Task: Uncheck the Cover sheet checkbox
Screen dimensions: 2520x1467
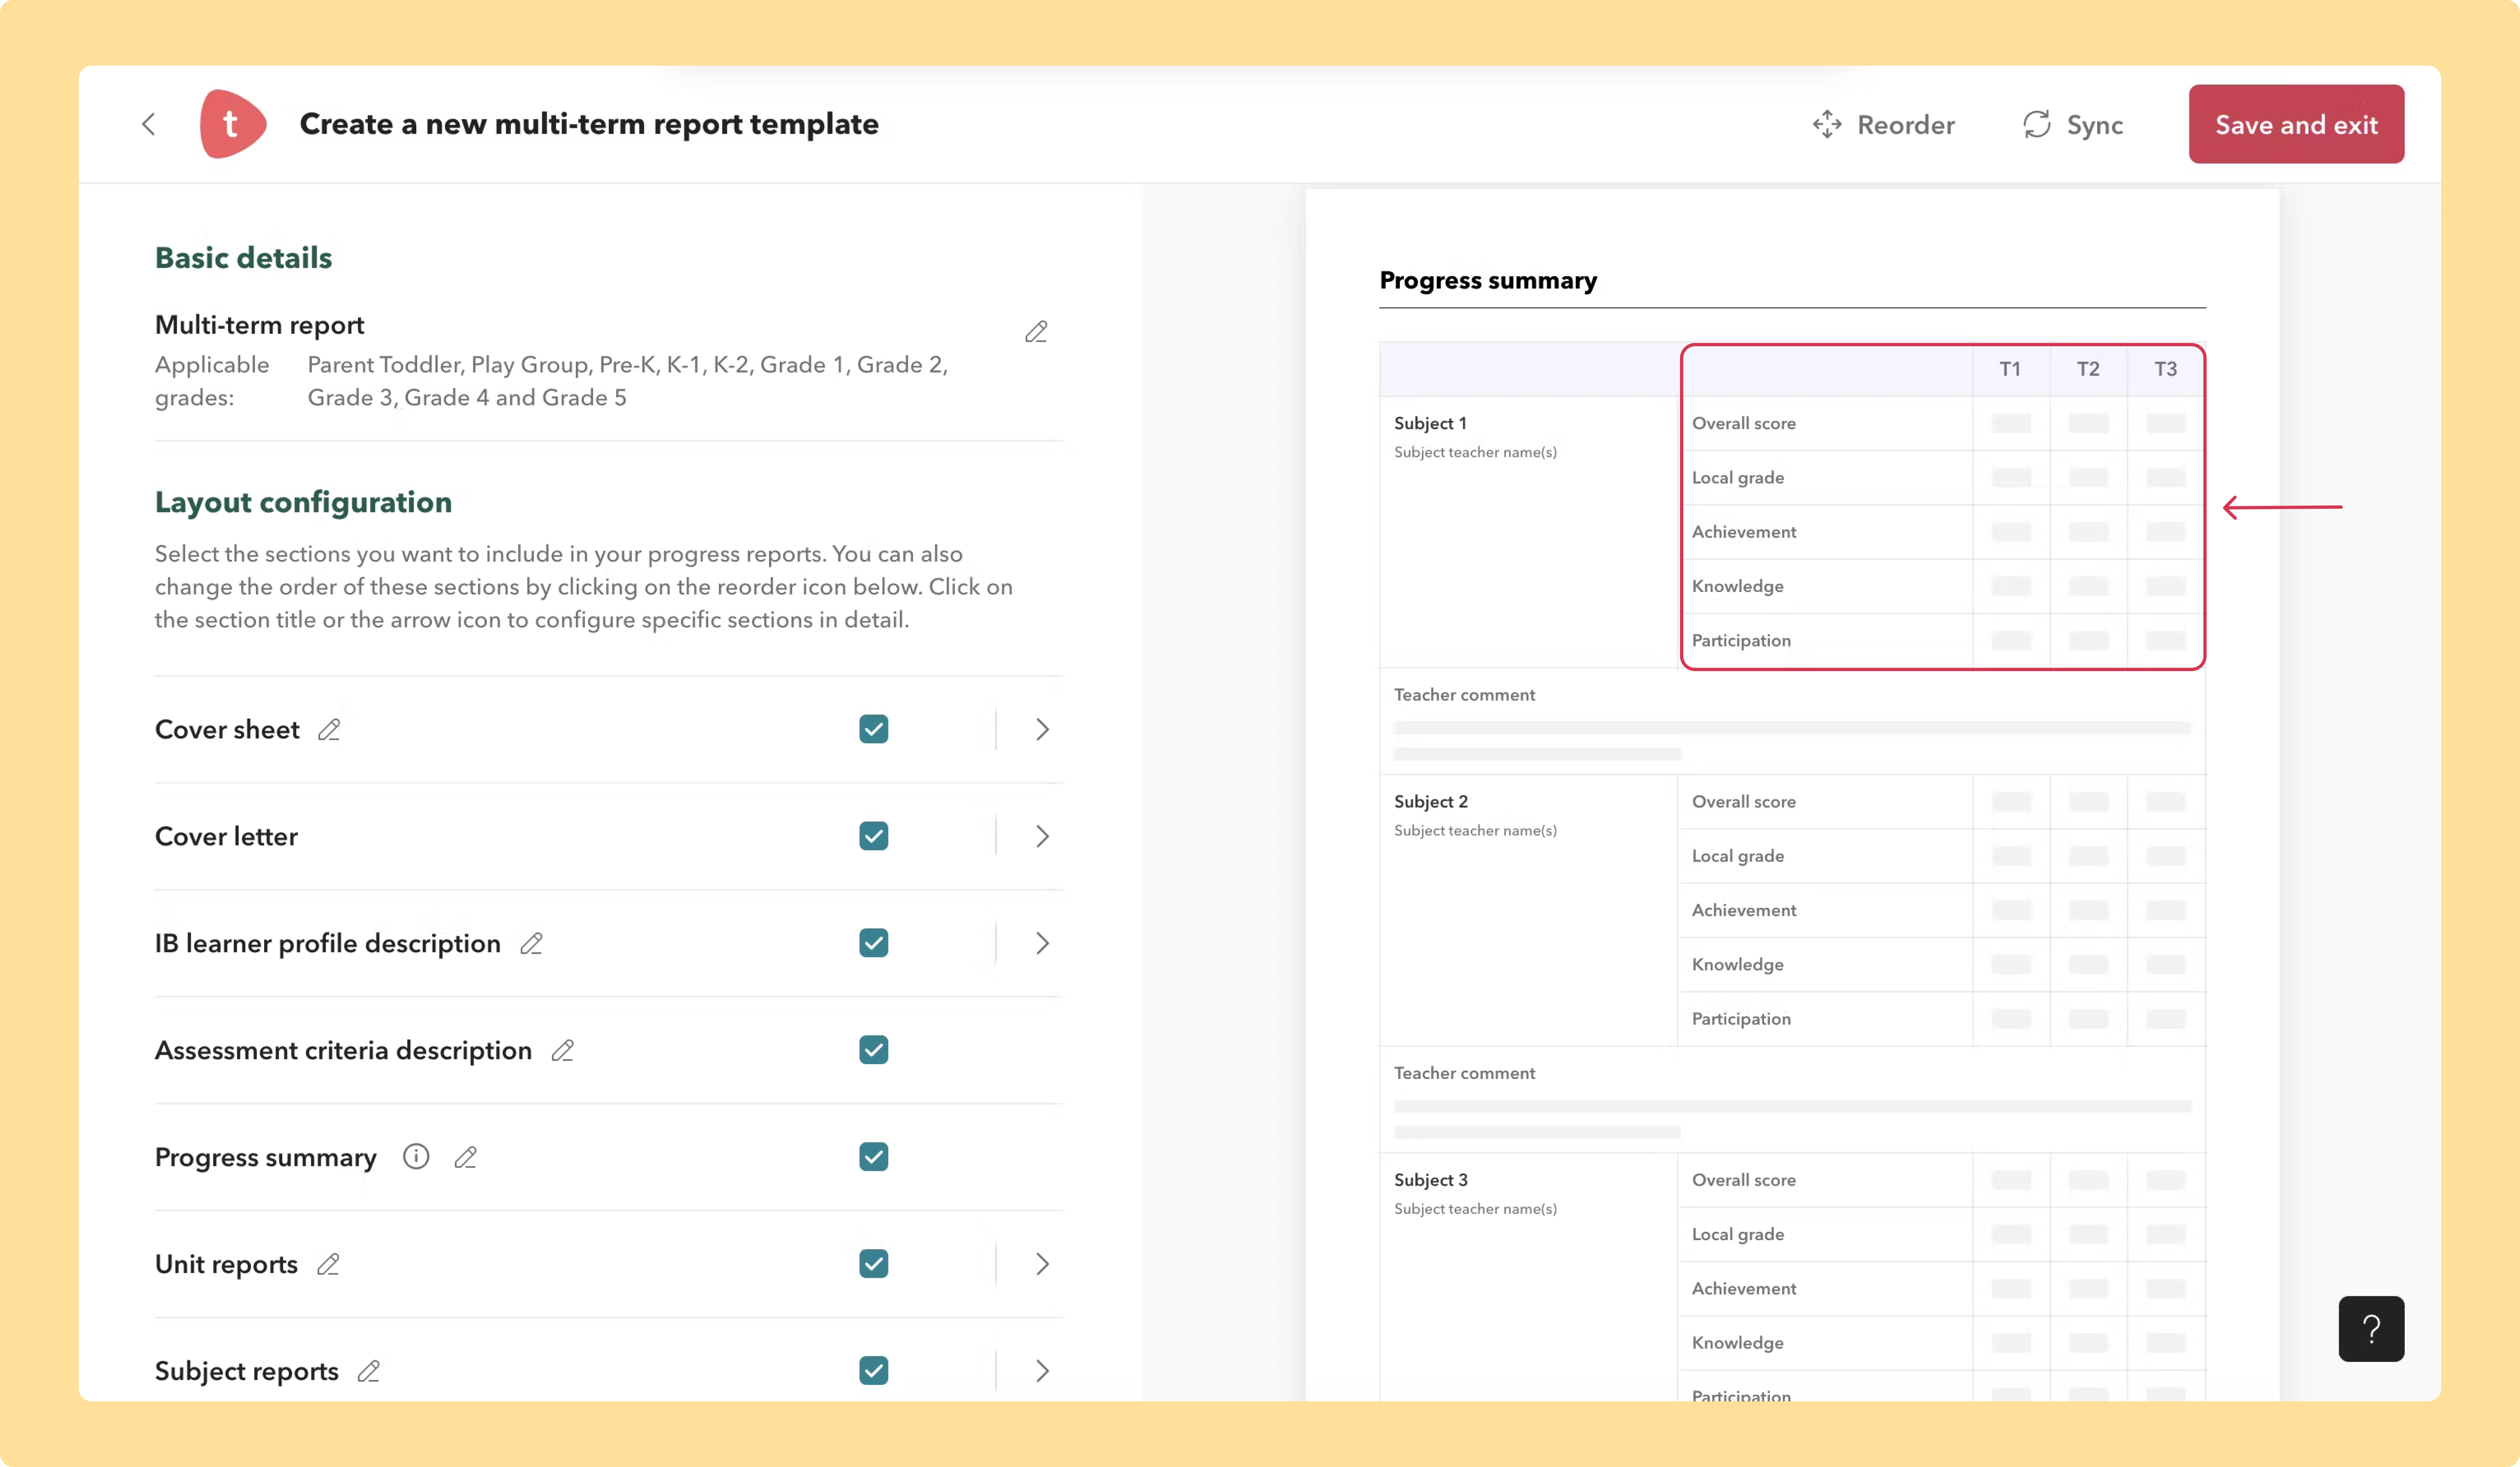Action: [x=874, y=729]
